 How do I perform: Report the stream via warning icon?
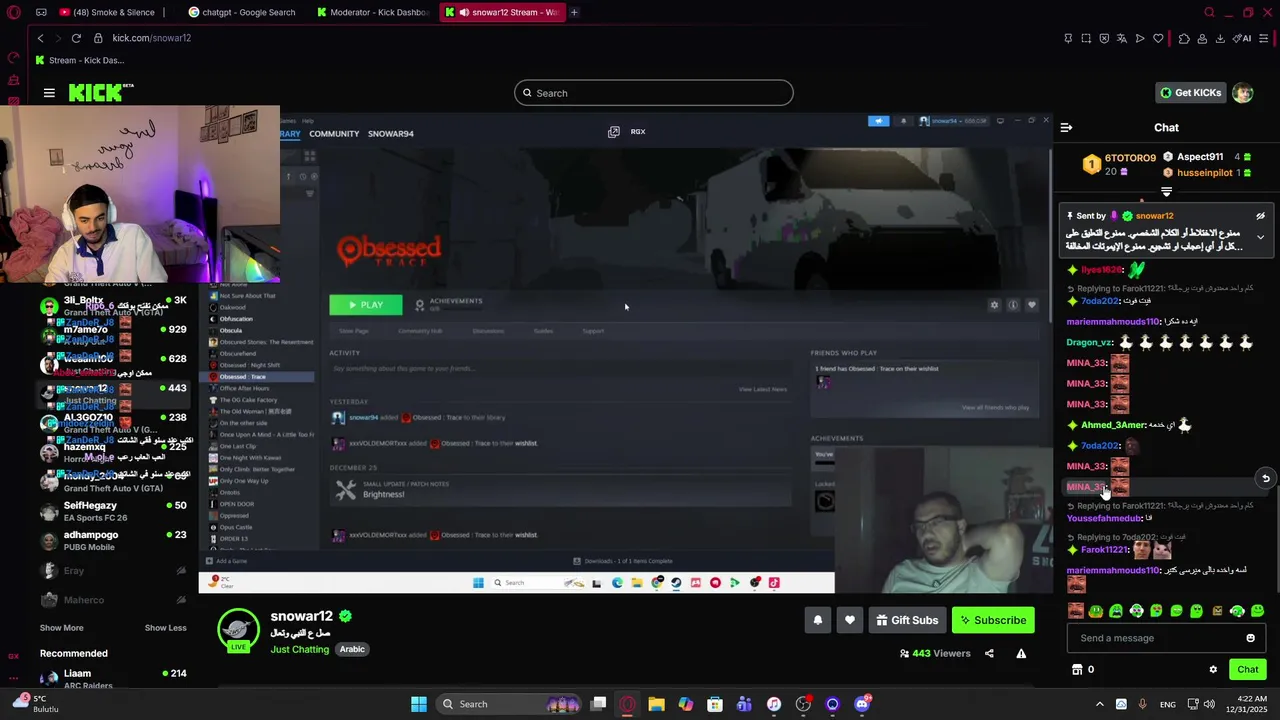[1021, 653]
